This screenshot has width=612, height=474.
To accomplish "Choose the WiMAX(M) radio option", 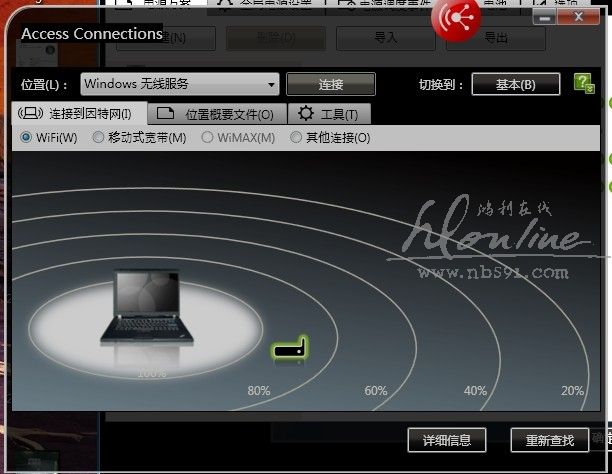I will click(208, 137).
